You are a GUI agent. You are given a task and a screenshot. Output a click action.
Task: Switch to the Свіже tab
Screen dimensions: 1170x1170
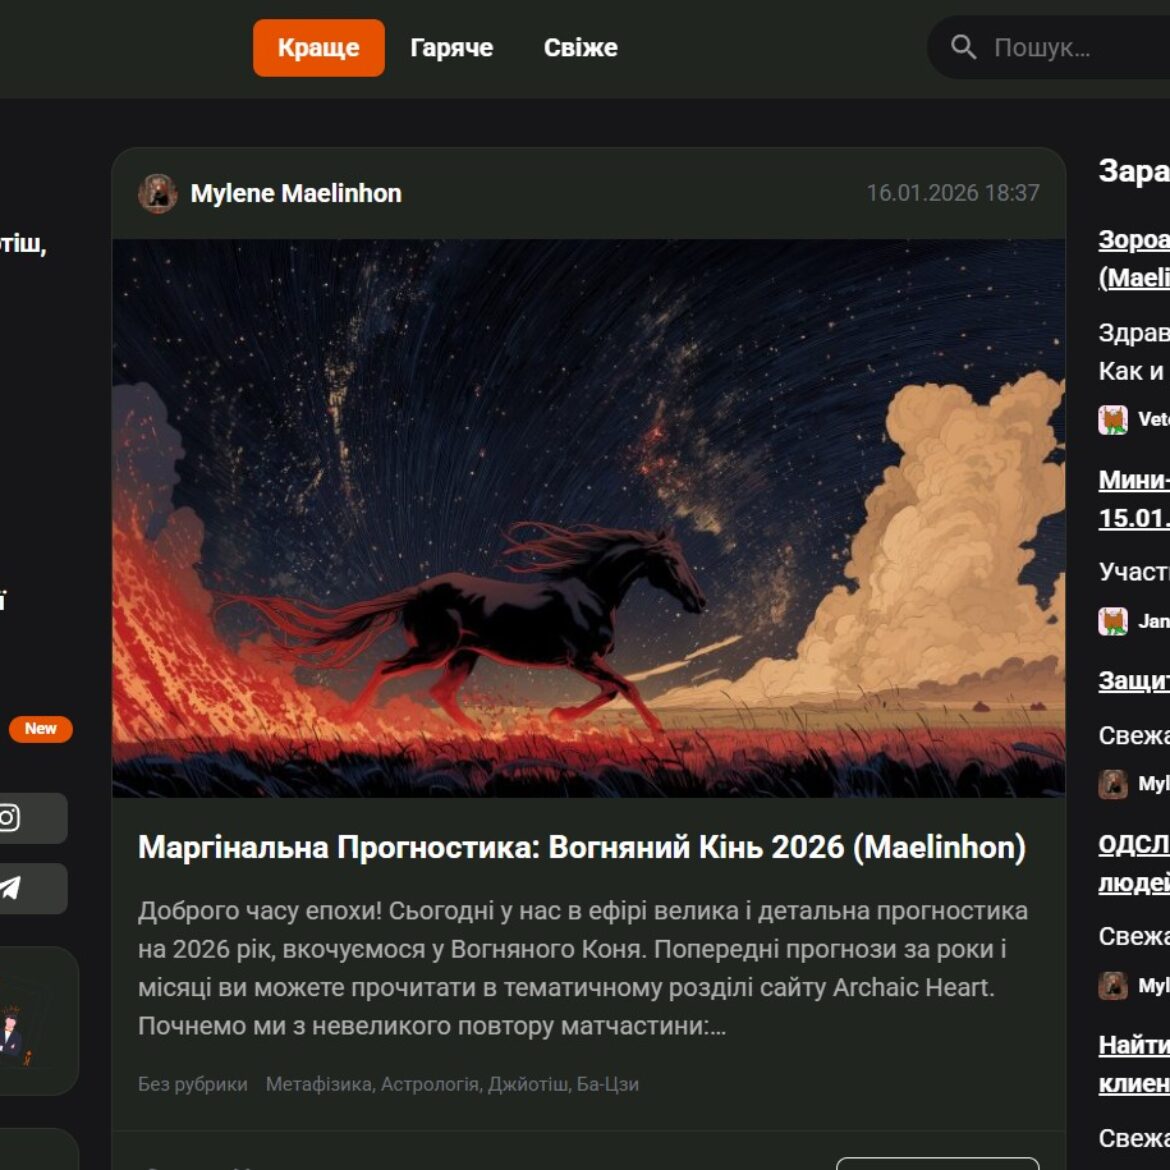580,48
